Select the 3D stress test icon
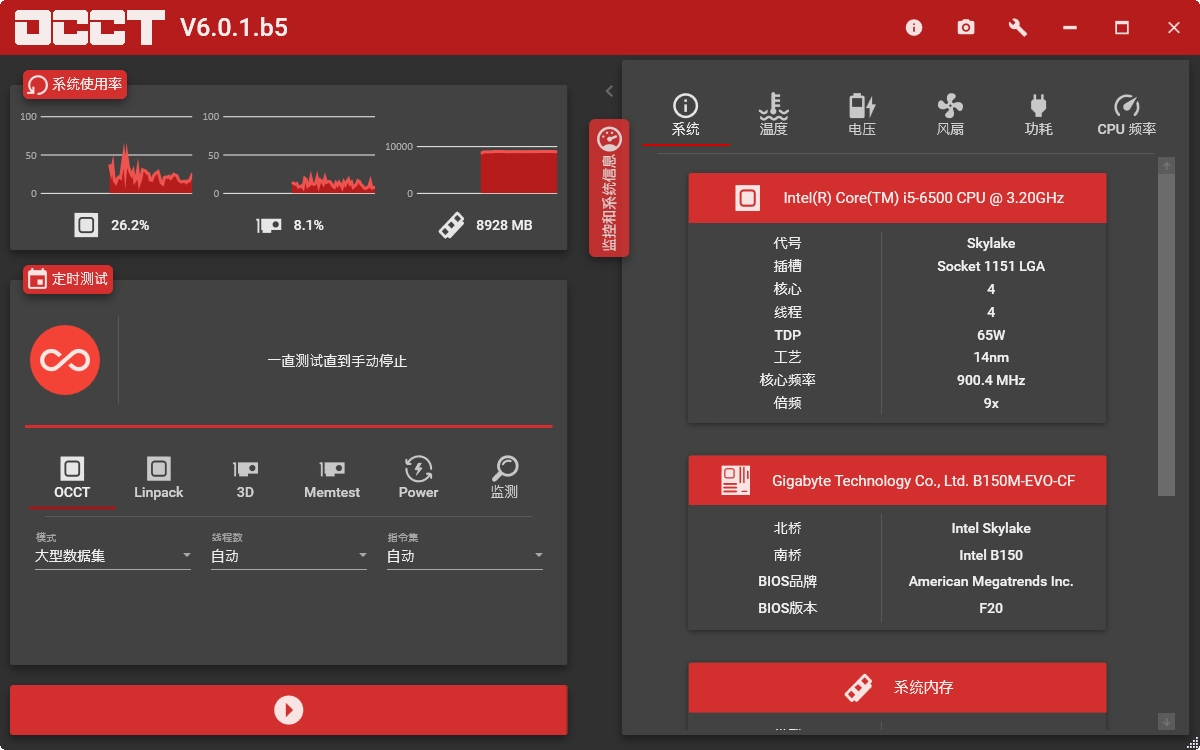Image resolution: width=1200 pixels, height=750 pixels. pos(243,470)
